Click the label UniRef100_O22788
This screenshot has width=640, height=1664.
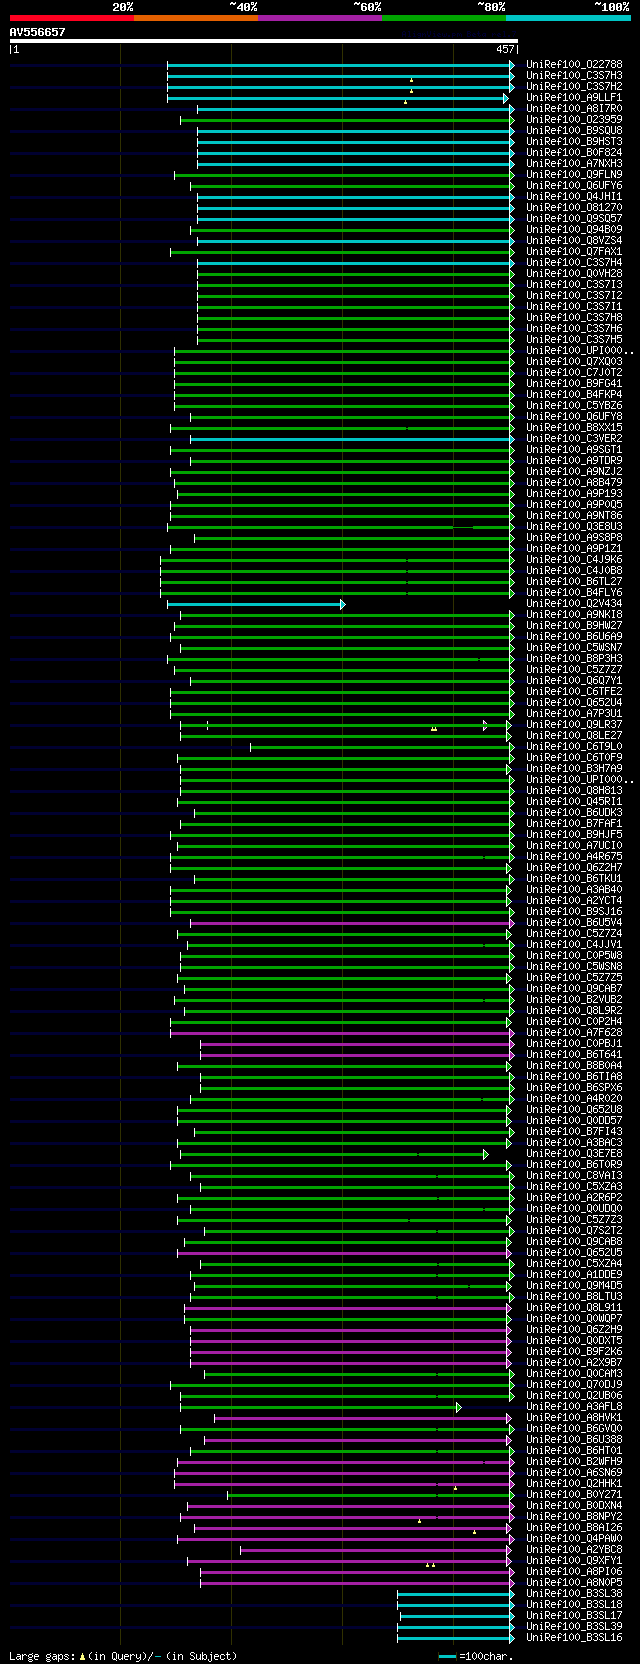pos(574,65)
